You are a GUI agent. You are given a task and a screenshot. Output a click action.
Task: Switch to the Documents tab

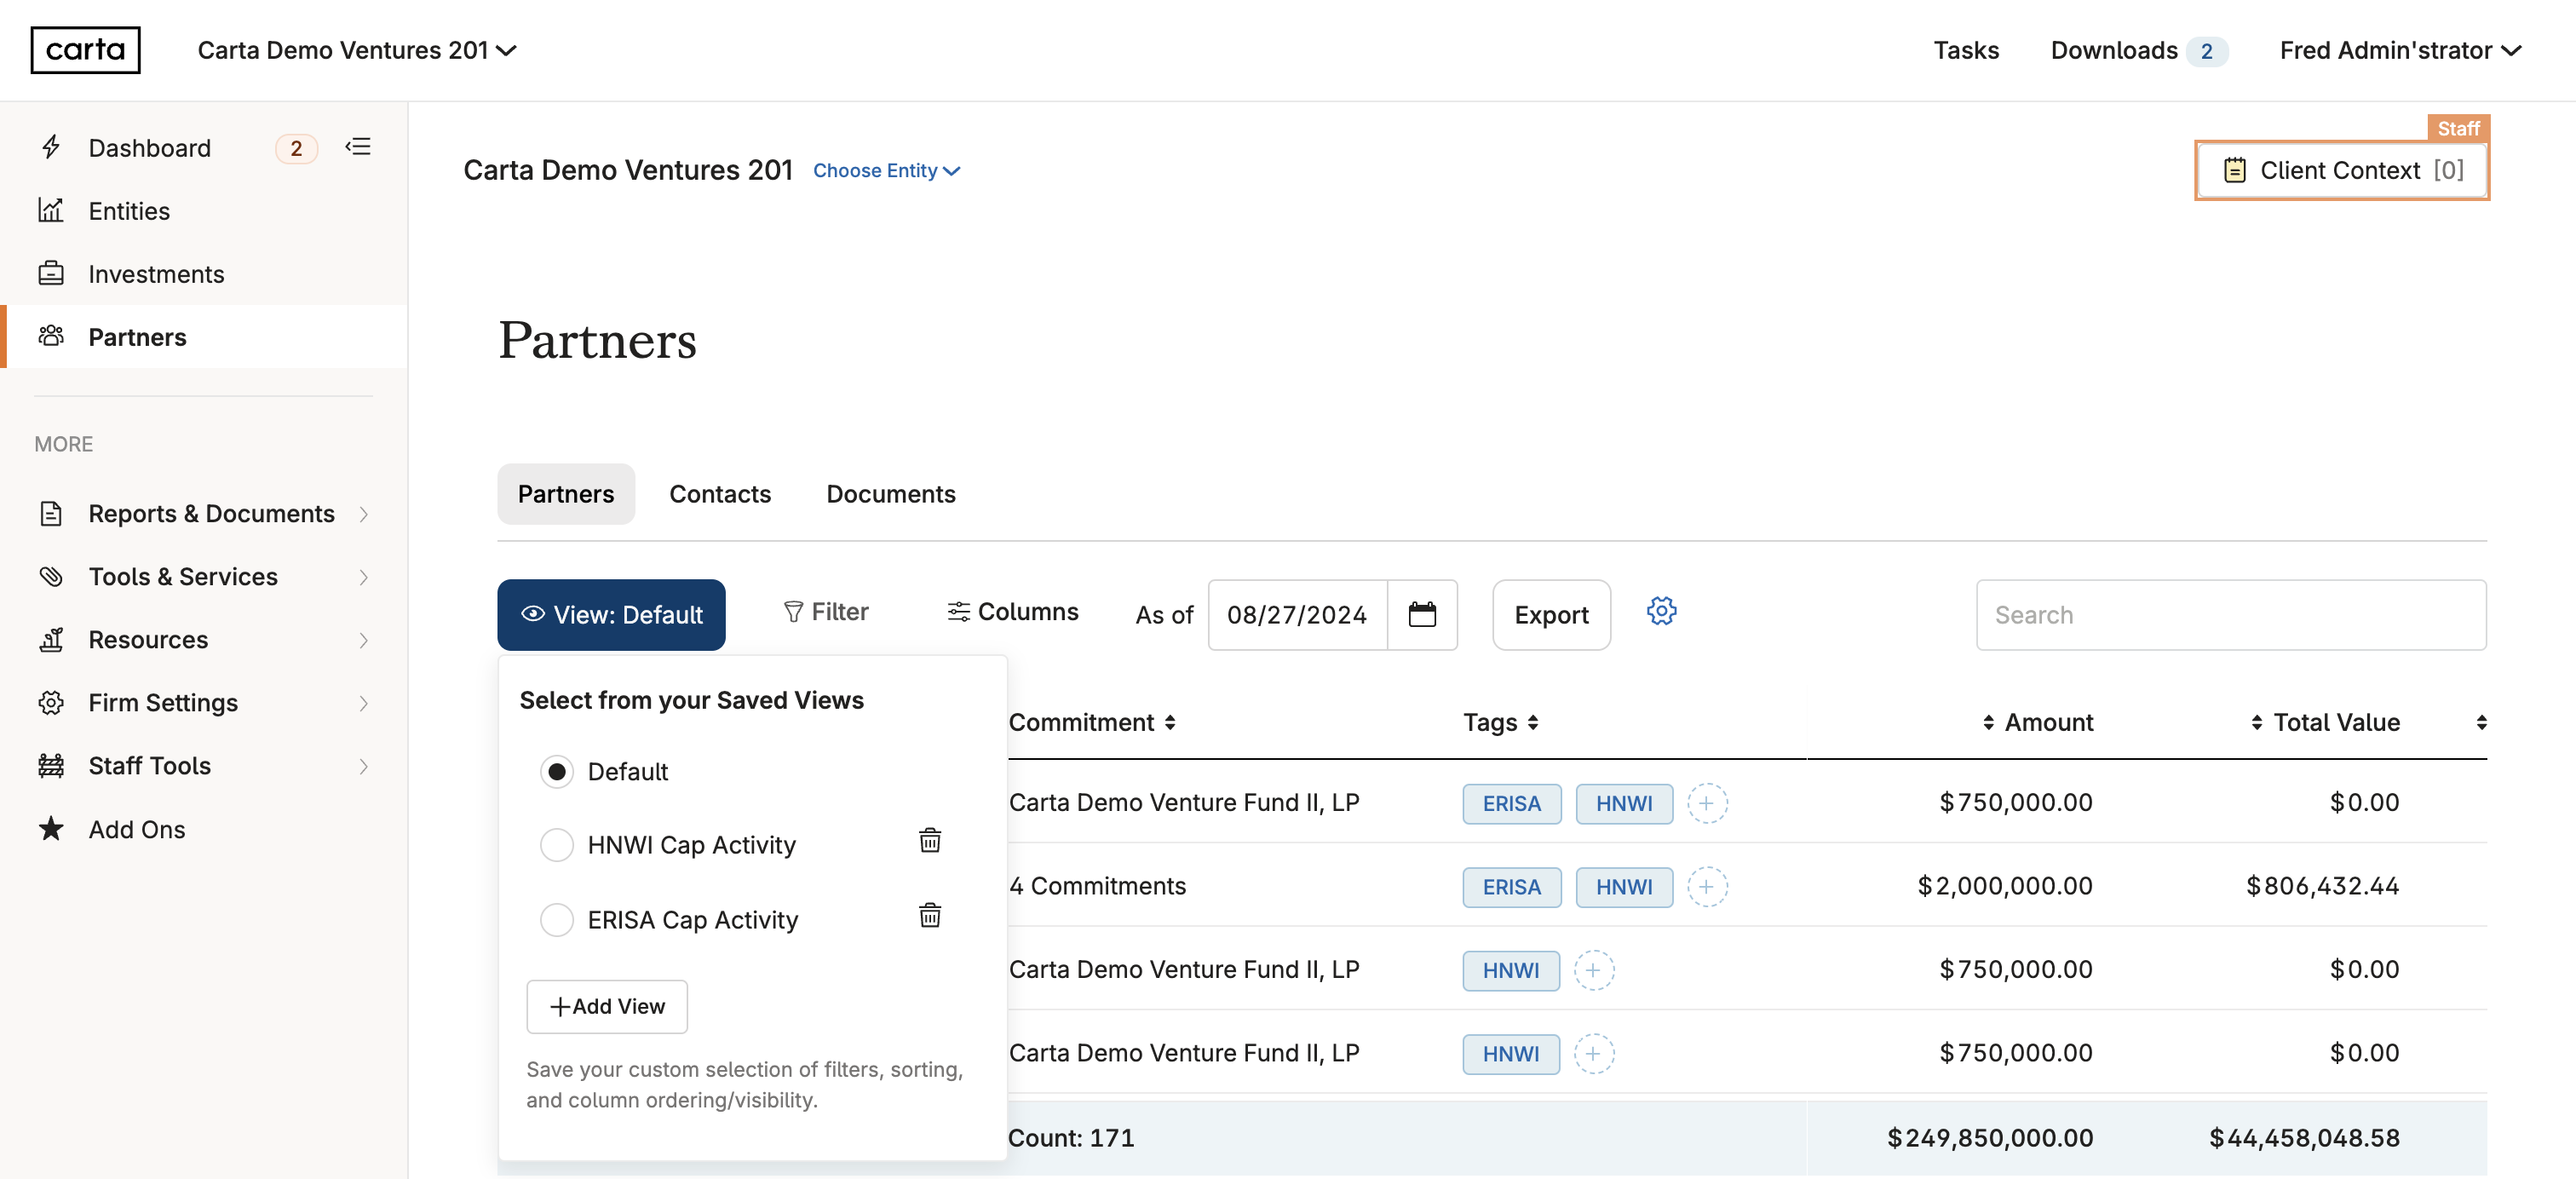pyautogui.click(x=890, y=491)
